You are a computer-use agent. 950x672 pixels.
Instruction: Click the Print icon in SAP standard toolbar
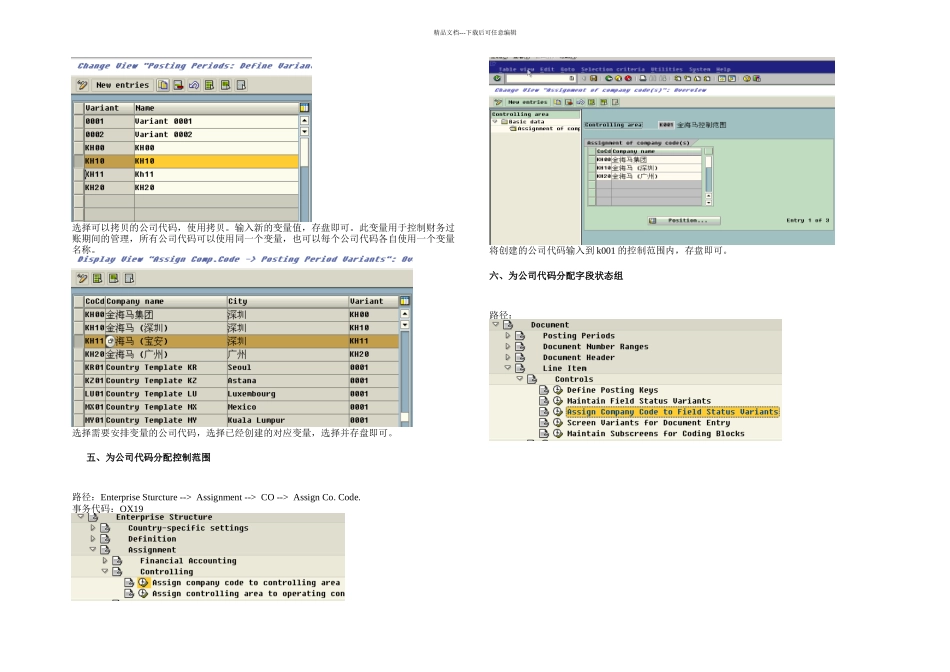point(643,78)
